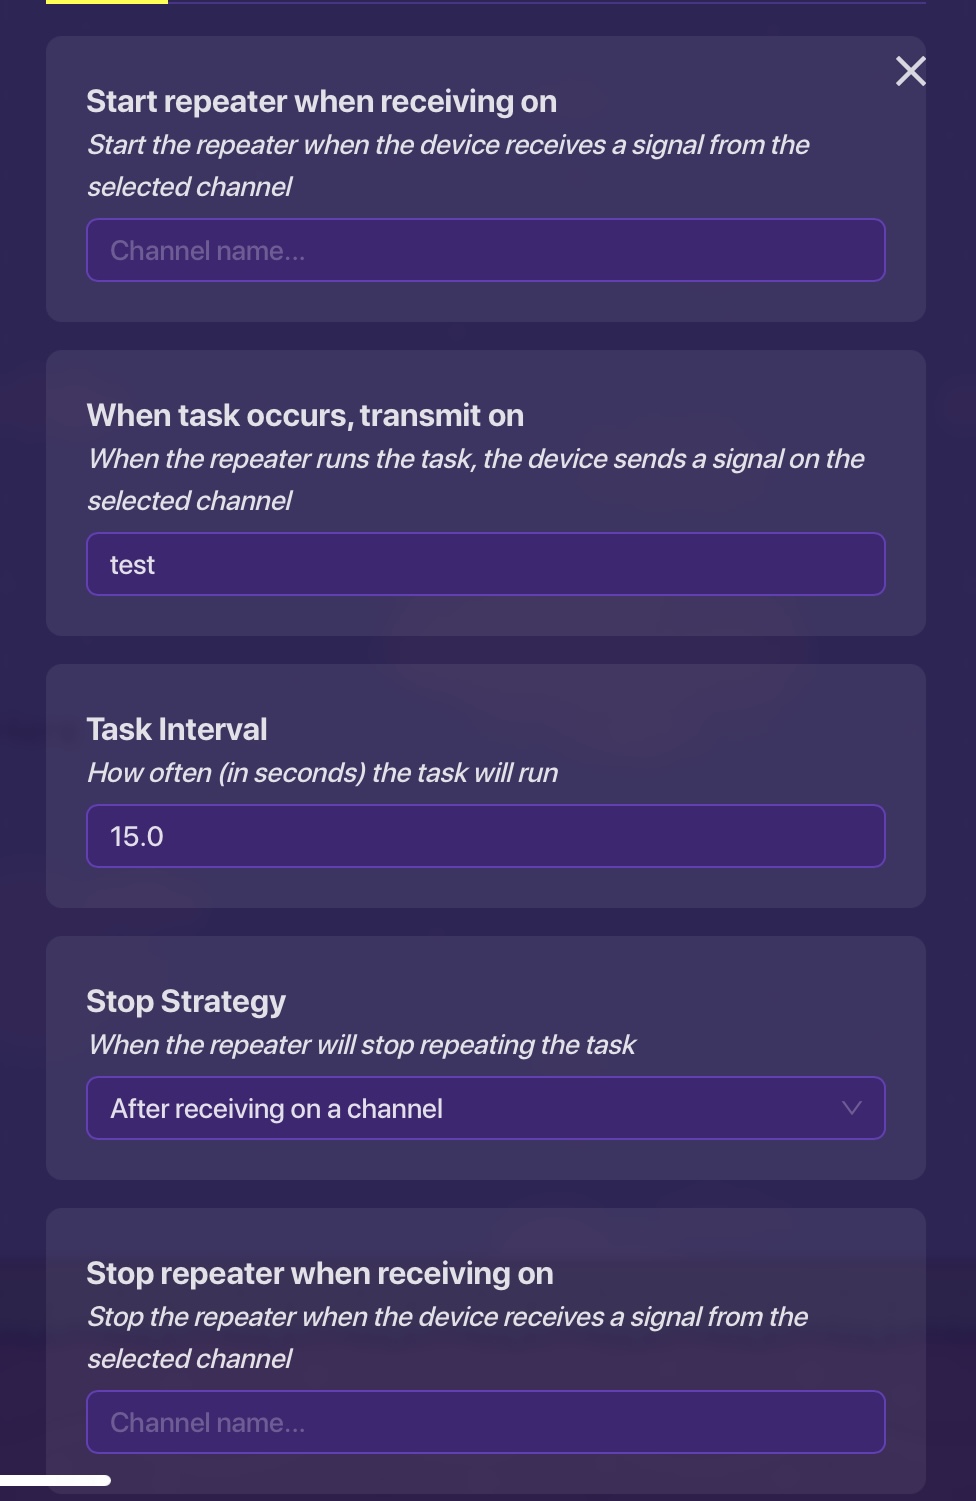Select the yellow highlighted tab indicator at top
The width and height of the screenshot is (976, 1501).
107,2
